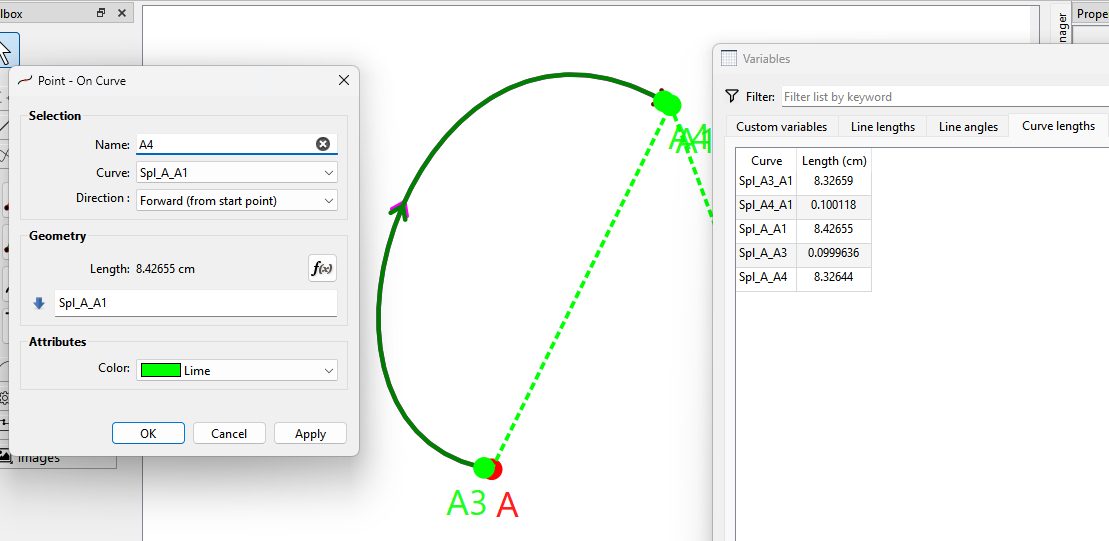
Task: Select the arrow pointer tool in toolbox
Action: click(5, 52)
